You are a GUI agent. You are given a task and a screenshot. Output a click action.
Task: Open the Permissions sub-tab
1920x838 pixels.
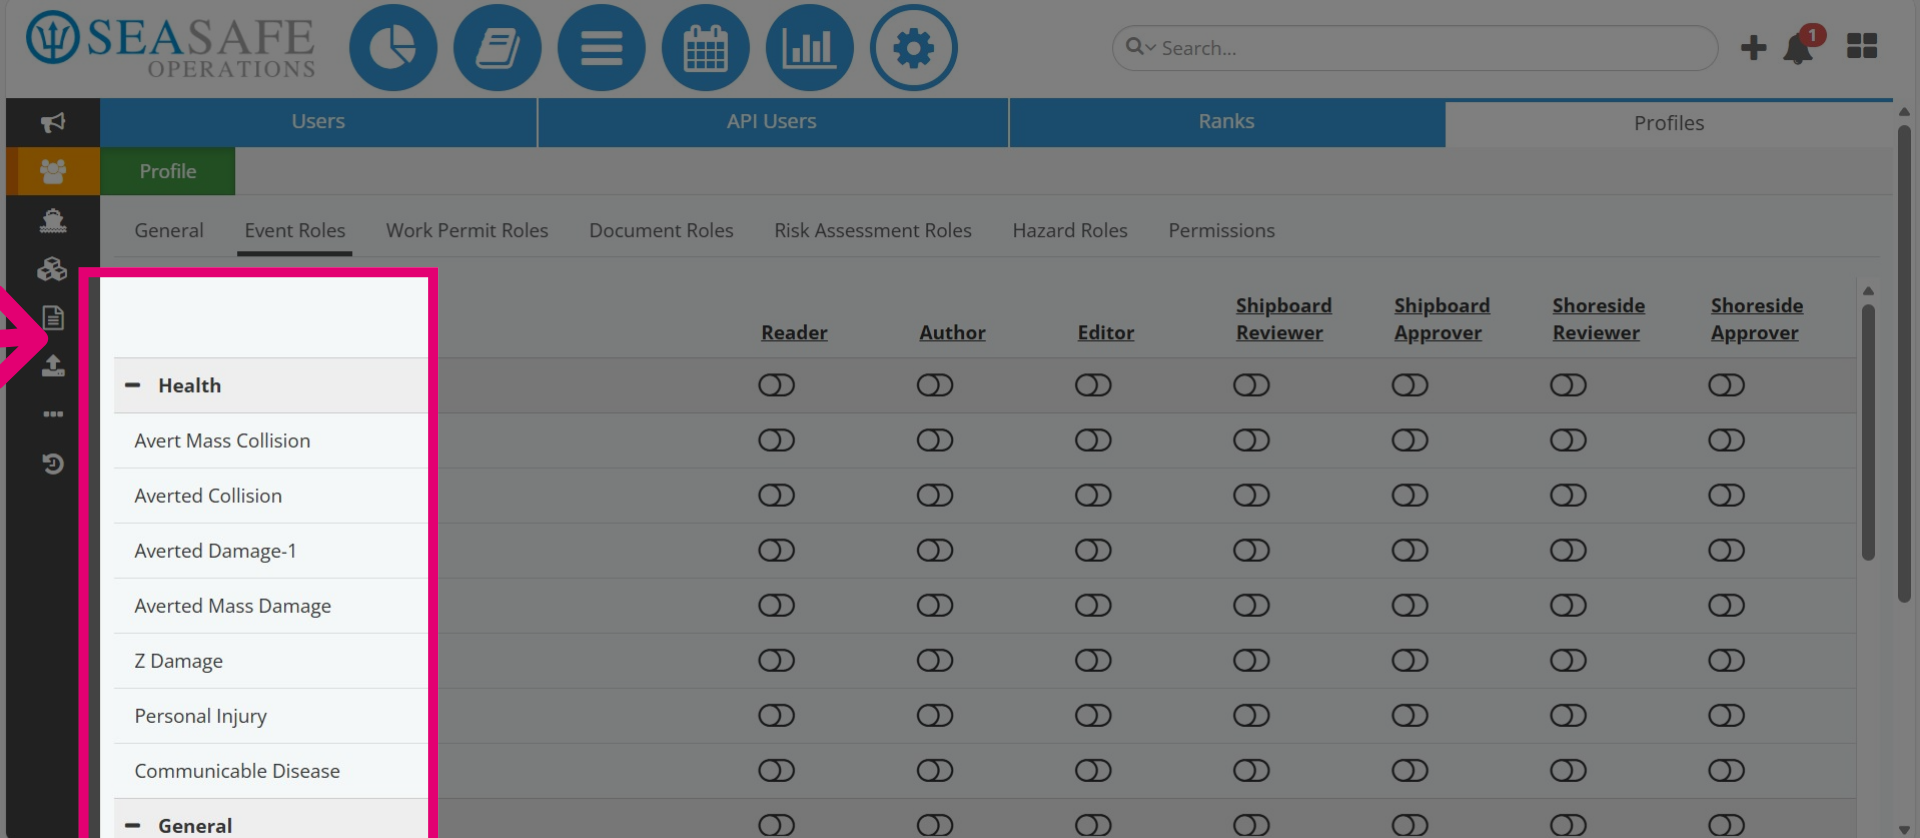pyautogui.click(x=1222, y=230)
